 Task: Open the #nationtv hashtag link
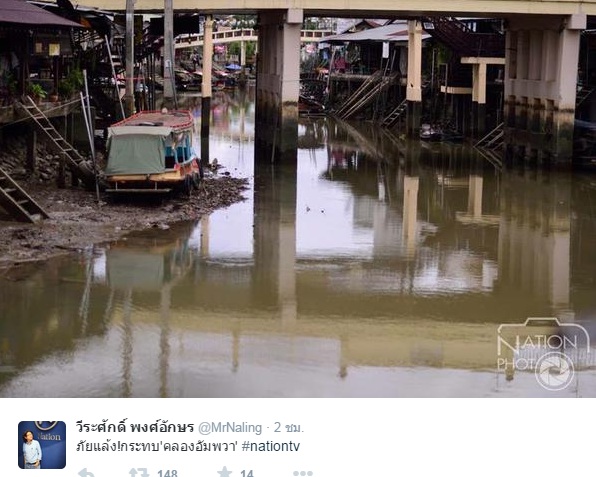[x=271, y=446]
